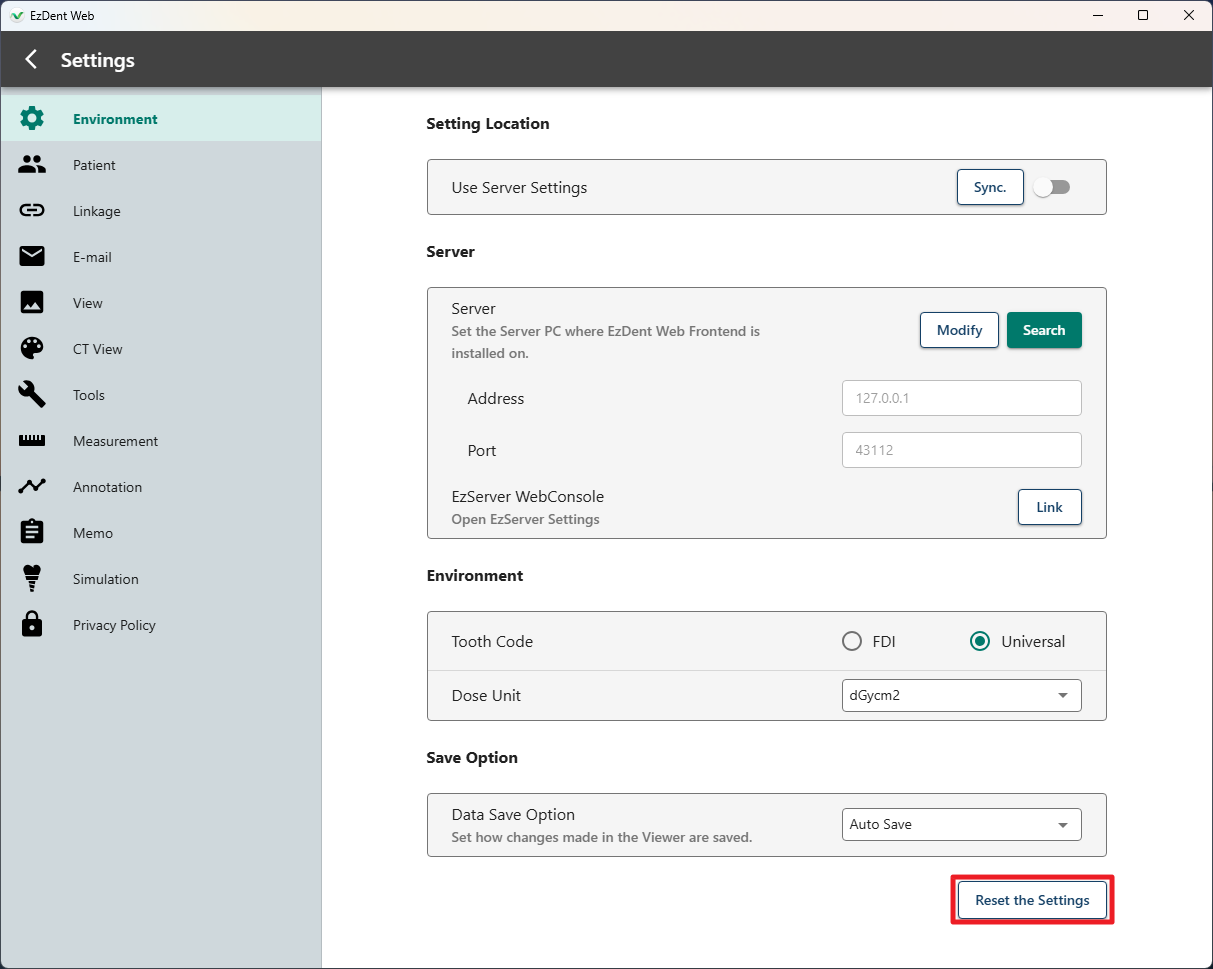Image resolution: width=1213 pixels, height=969 pixels.
Task: Expand the Dose Unit dGycm2 dropdown
Action: [x=961, y=695]
